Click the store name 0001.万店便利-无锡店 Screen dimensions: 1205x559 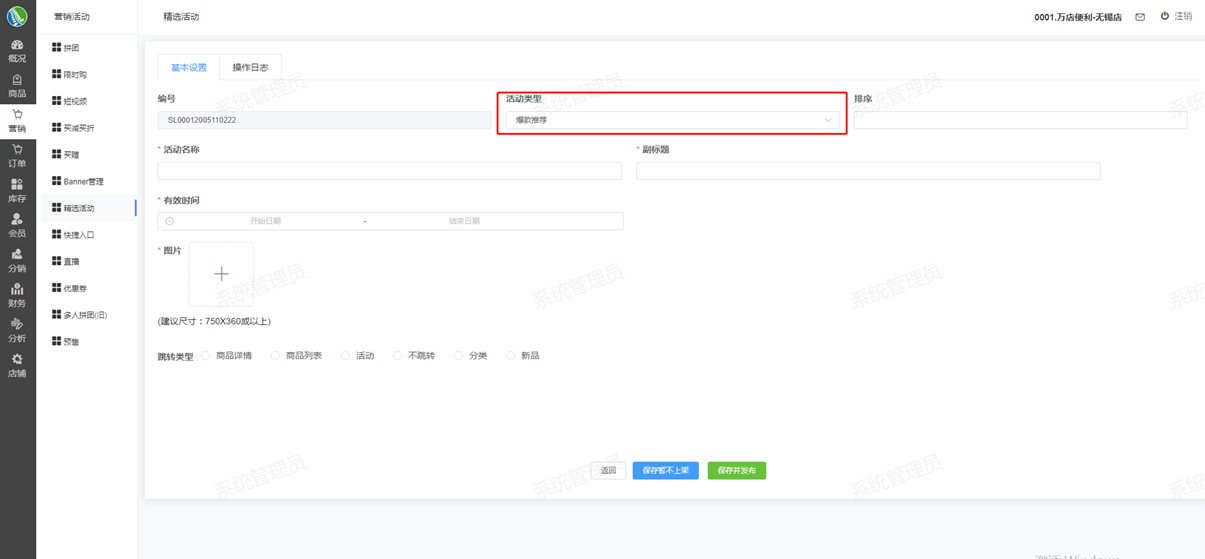tap(1077, 17)
